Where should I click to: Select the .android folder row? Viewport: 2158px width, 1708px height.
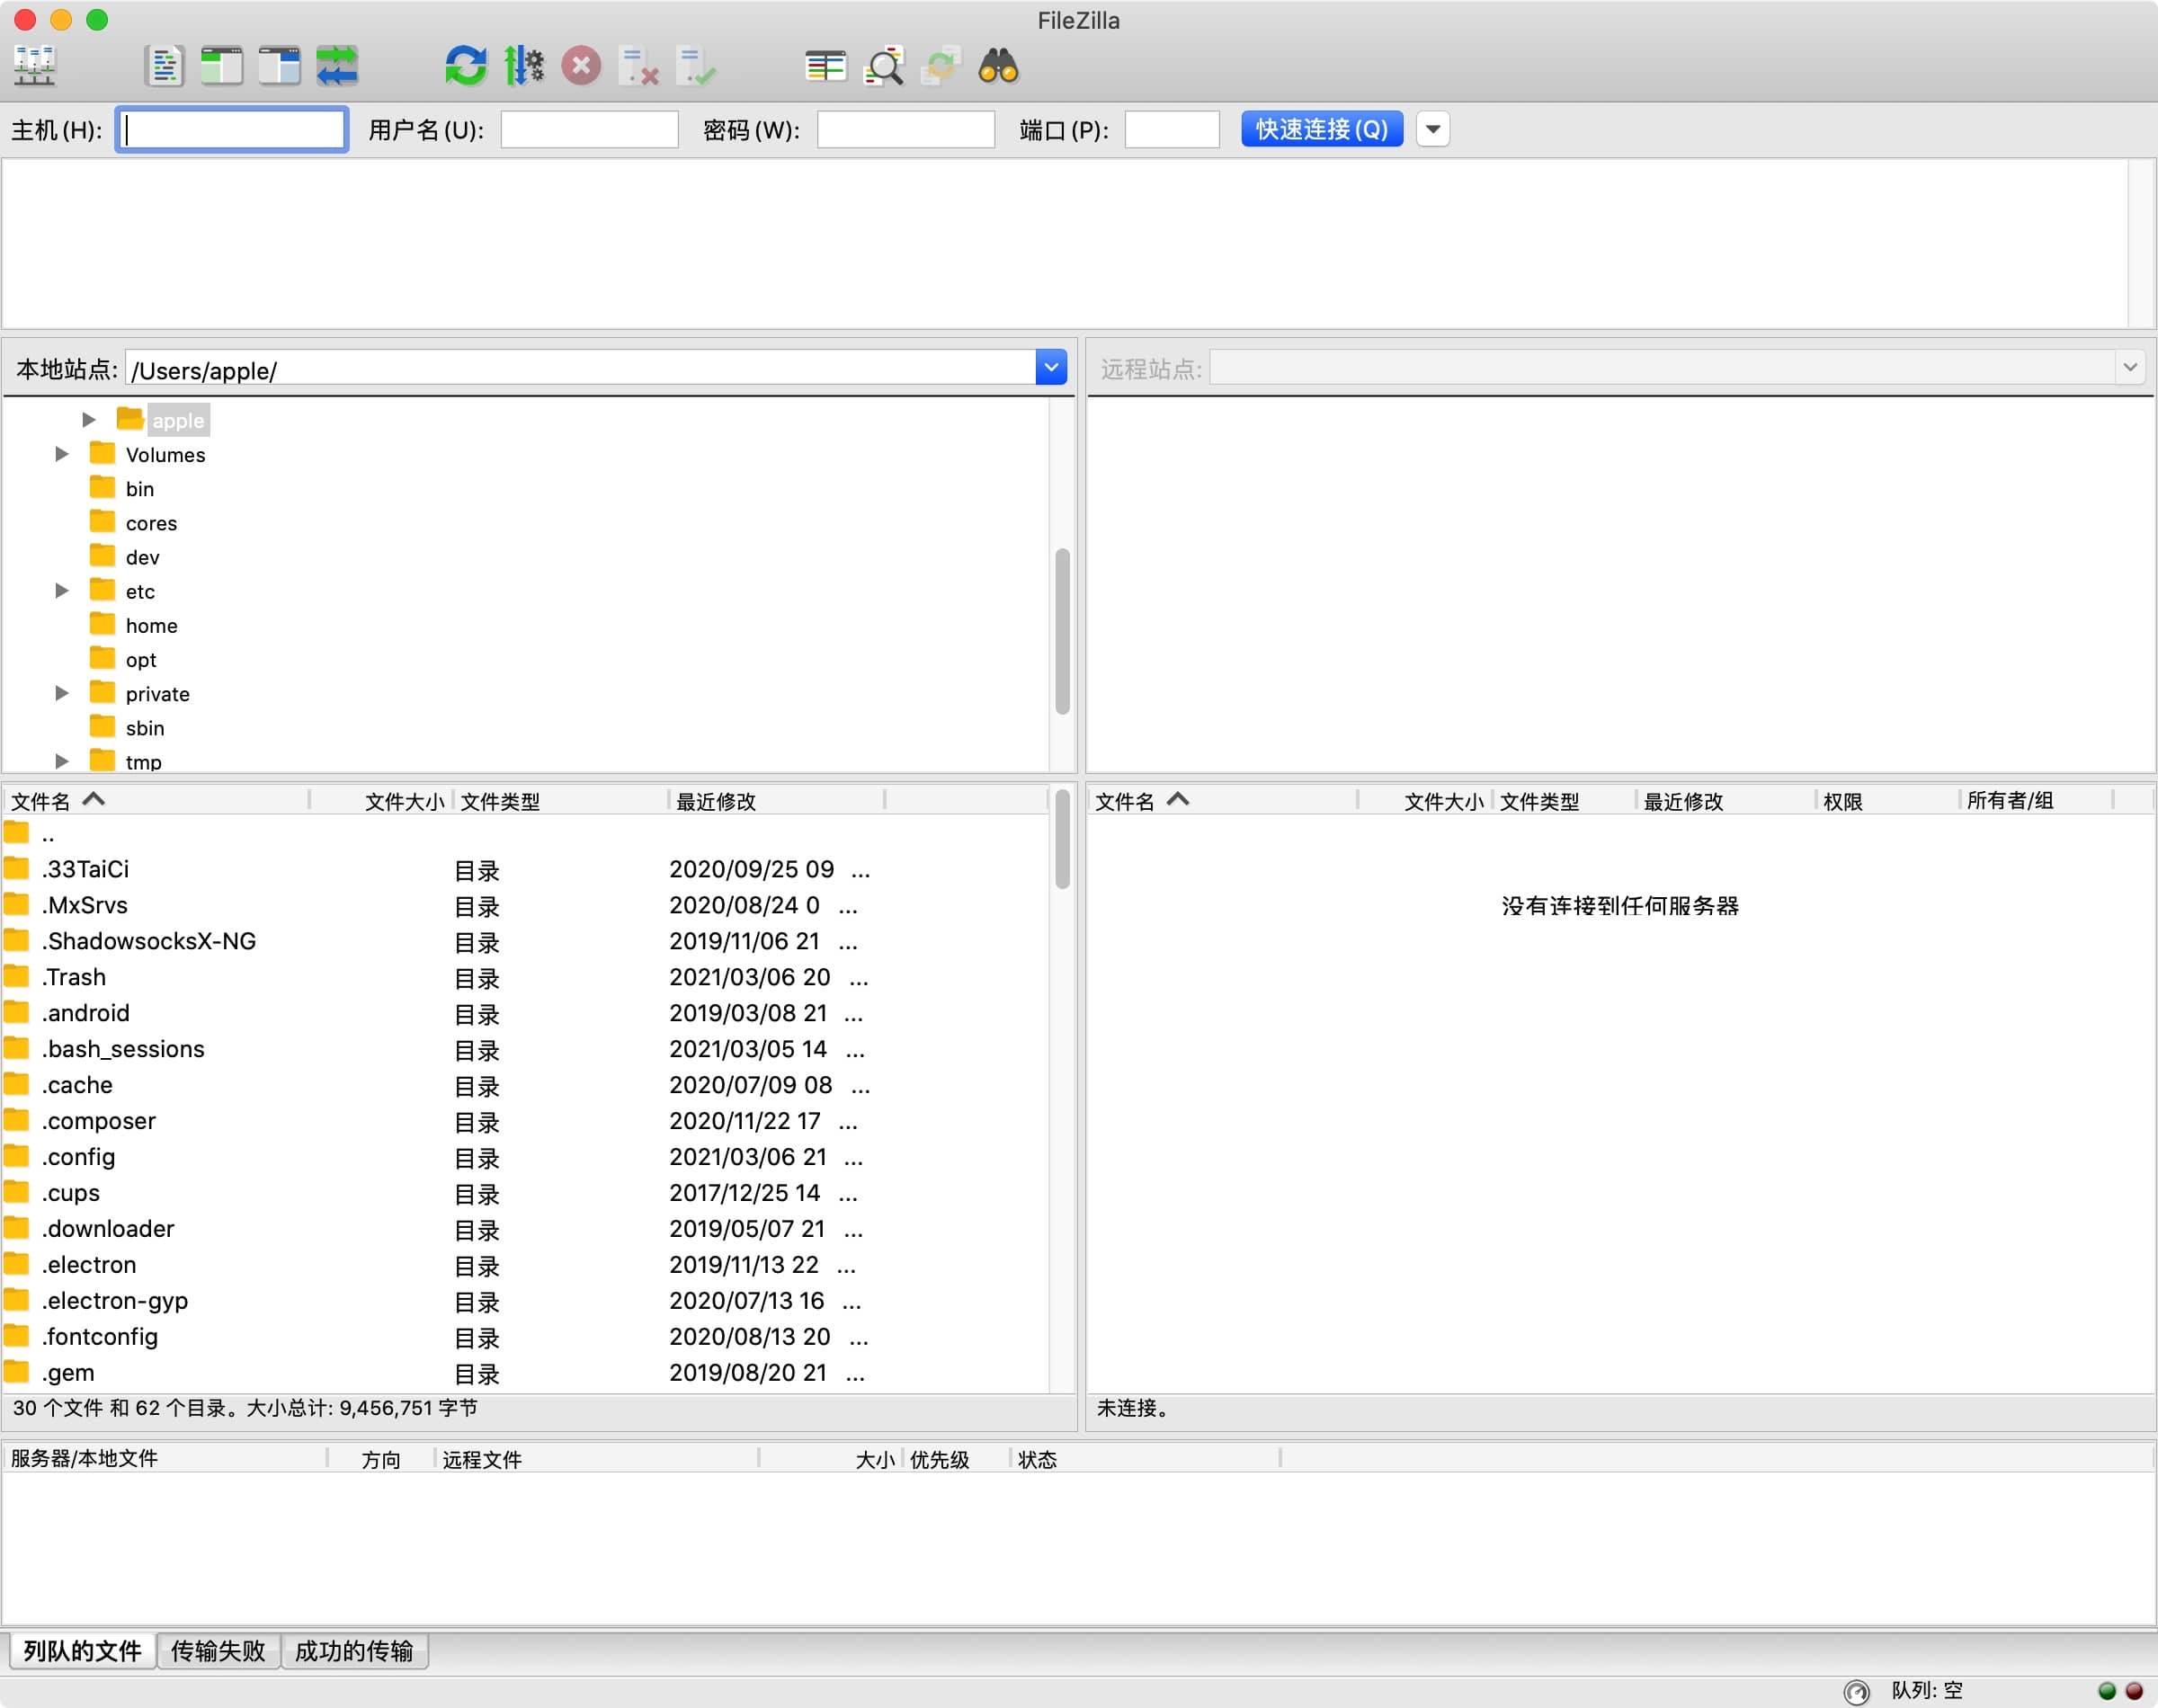pyautogui.click(x=525, y=1013)
